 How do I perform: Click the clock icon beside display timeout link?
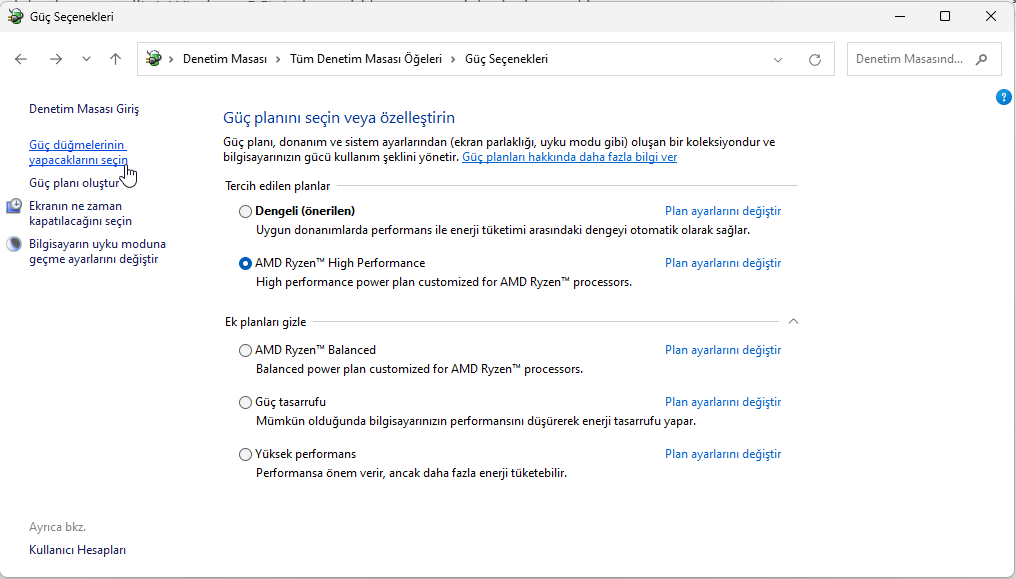click(14, 206)
